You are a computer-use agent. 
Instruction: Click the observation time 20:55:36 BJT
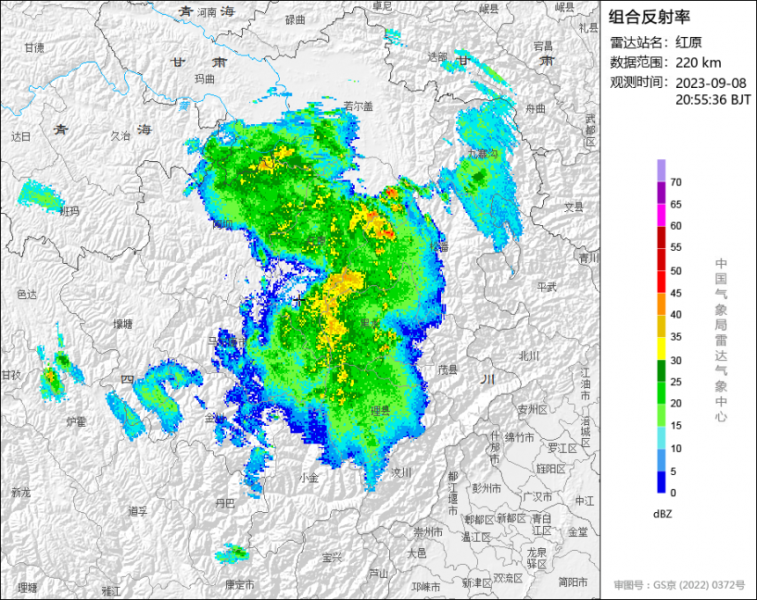click(712, 100)
